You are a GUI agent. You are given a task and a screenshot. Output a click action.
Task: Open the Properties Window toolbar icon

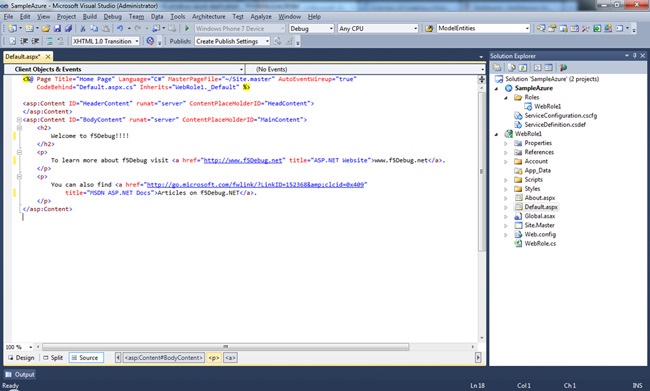click(552, 29)
